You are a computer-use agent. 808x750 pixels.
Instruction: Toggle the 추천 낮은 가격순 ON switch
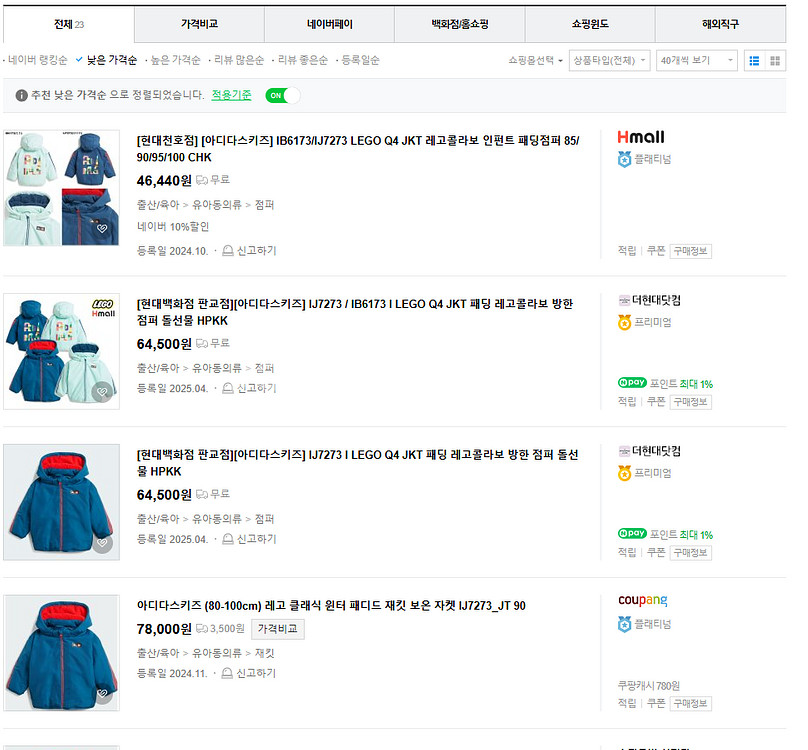click(282, 95)
